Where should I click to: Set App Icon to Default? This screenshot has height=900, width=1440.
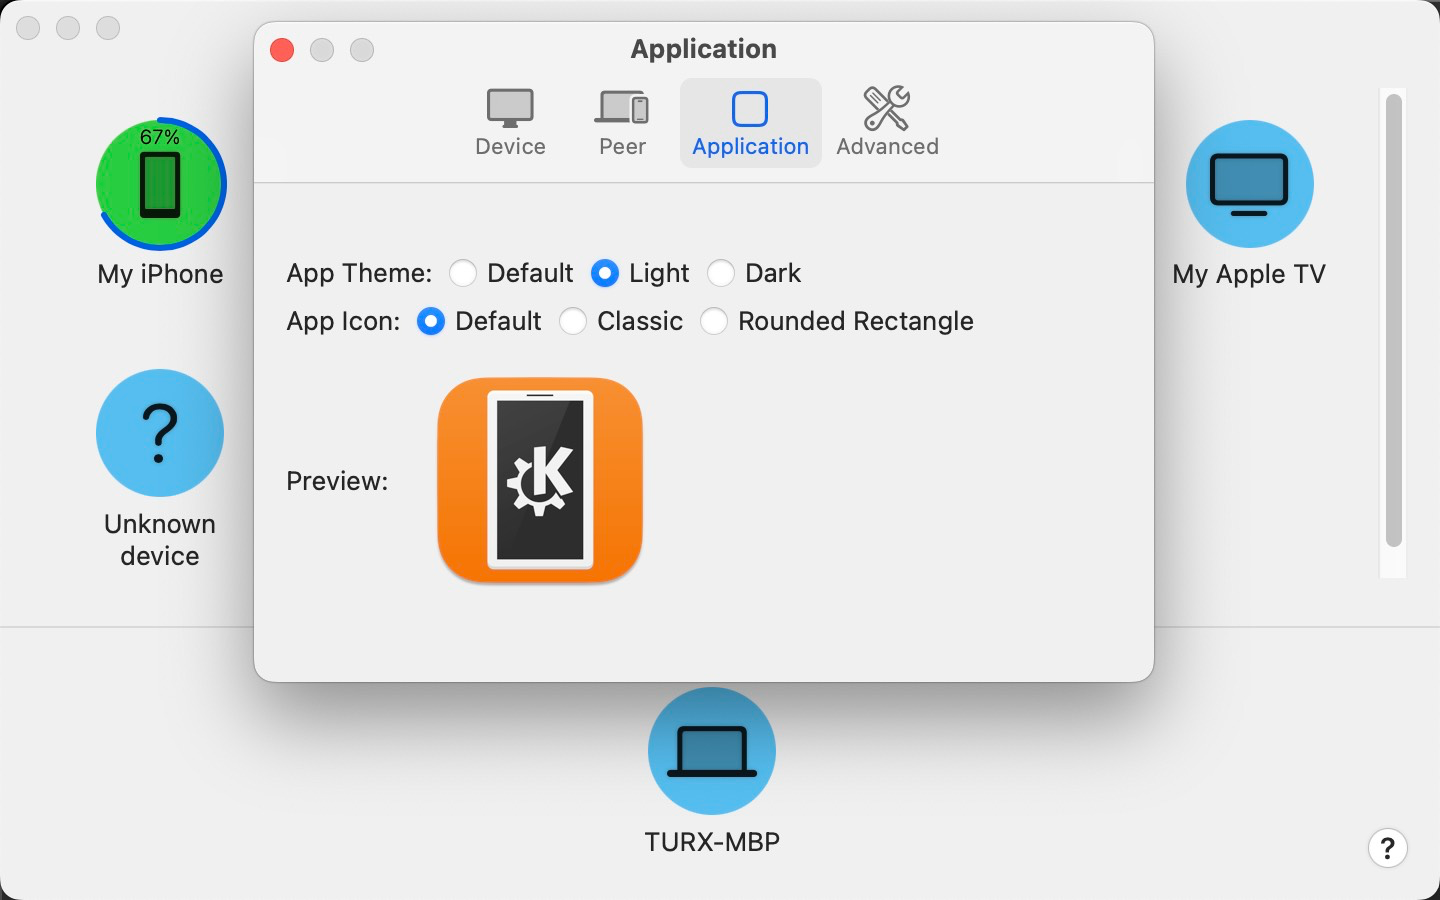tap(431, 321)
